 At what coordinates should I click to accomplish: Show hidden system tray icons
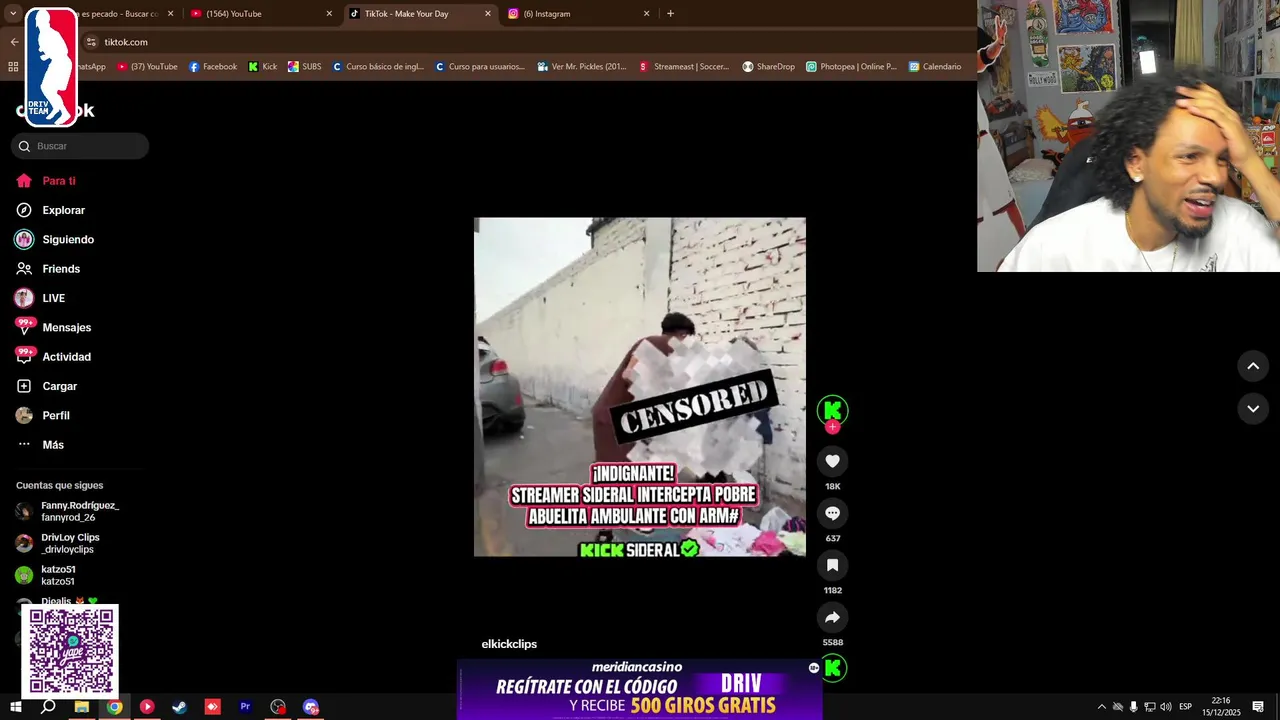pyautogui.click(x=1102, y=707)
